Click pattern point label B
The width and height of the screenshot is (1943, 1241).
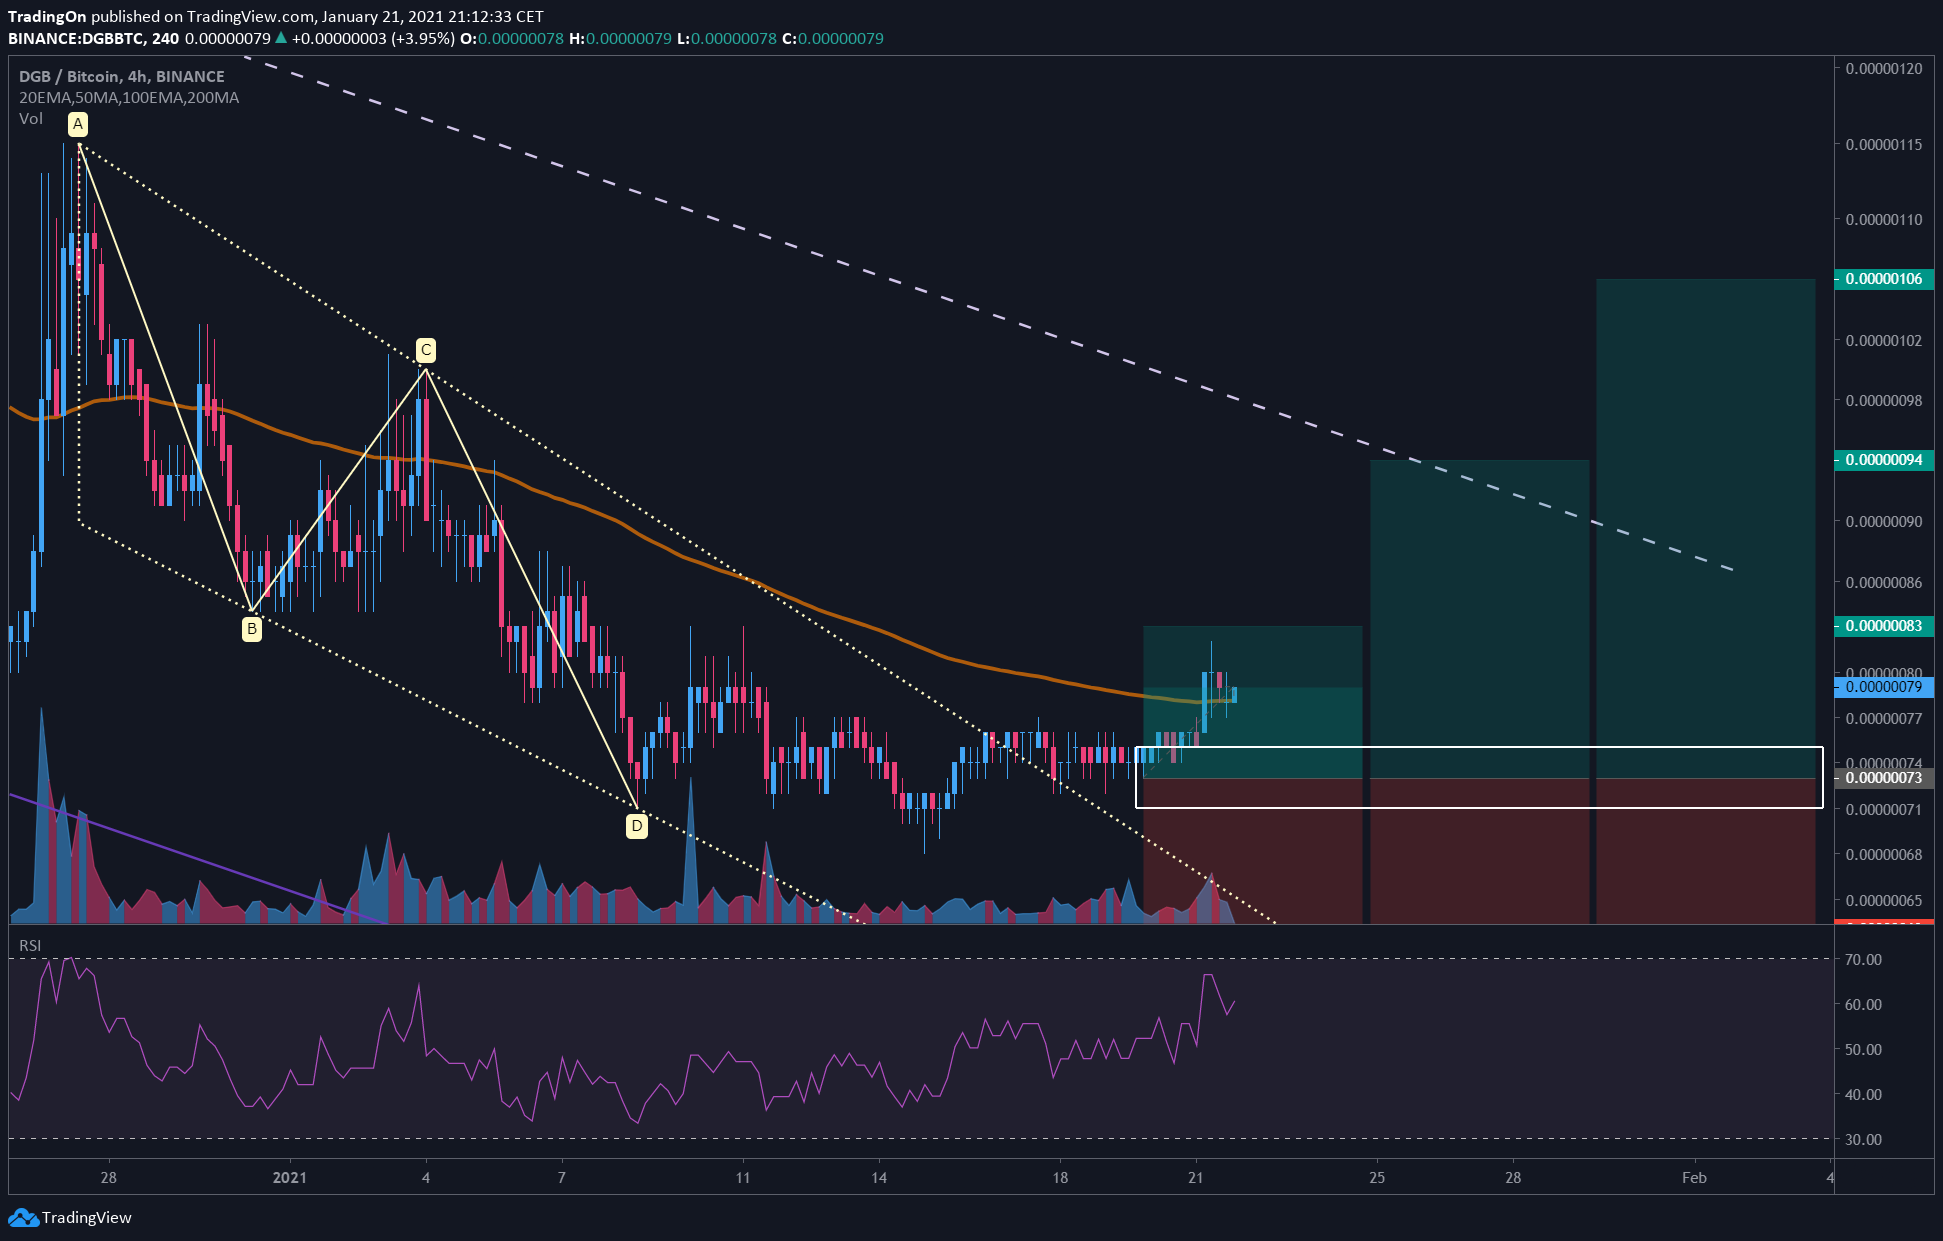252,629
